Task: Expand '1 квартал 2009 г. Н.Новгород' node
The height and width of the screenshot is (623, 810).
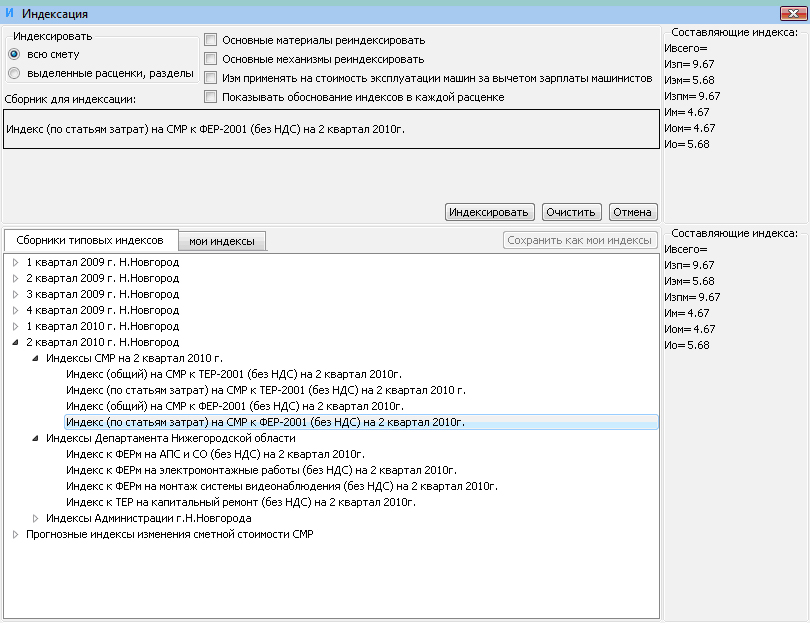Action: (16, 262)
